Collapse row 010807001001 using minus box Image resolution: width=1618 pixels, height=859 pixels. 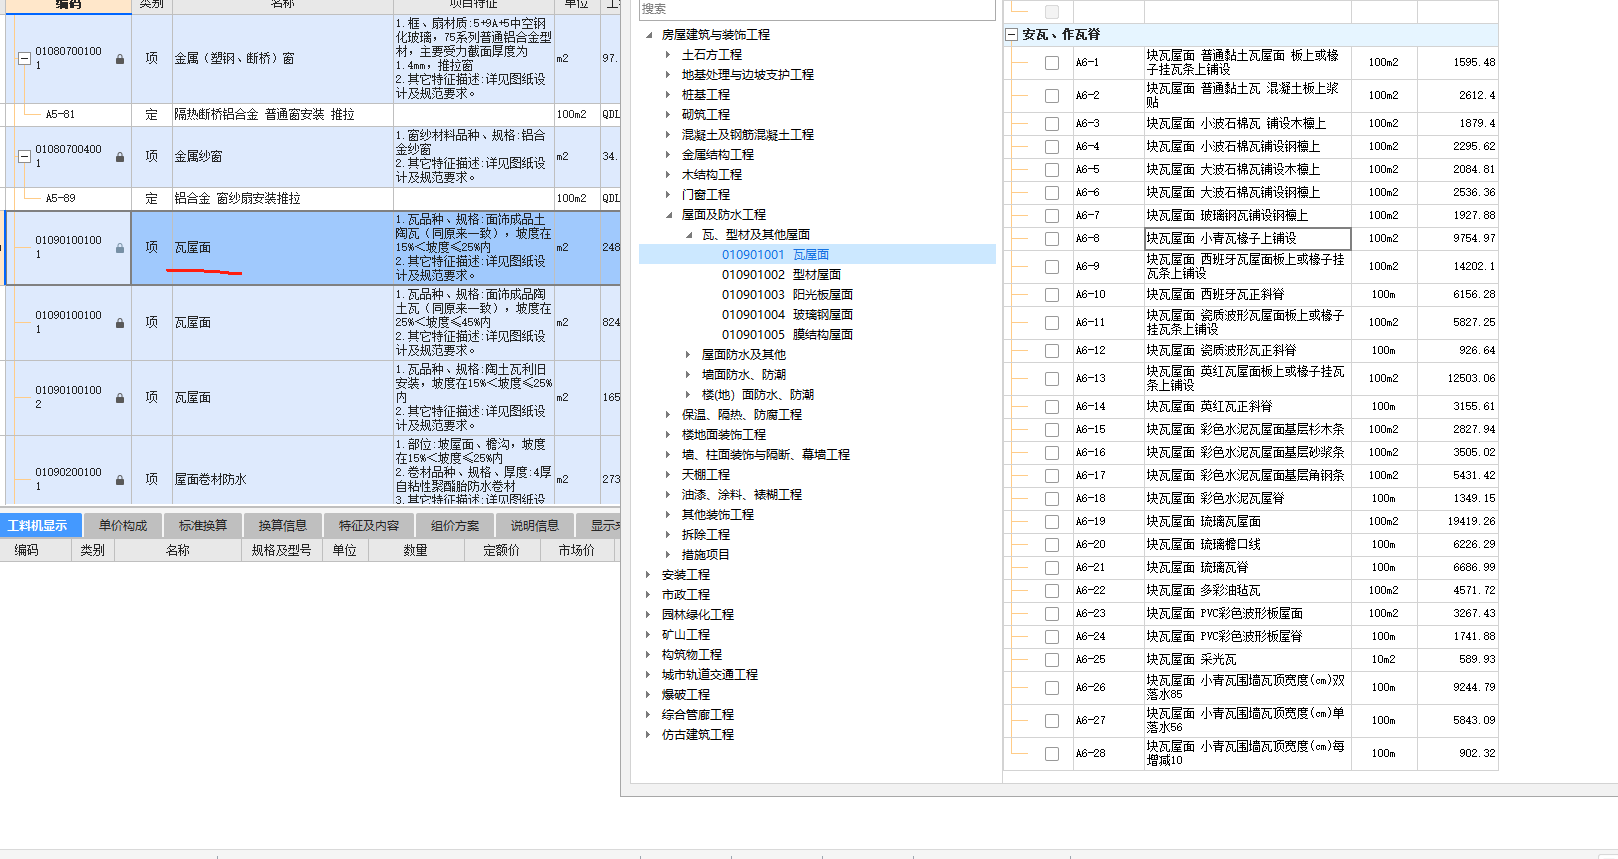(24, 59)
